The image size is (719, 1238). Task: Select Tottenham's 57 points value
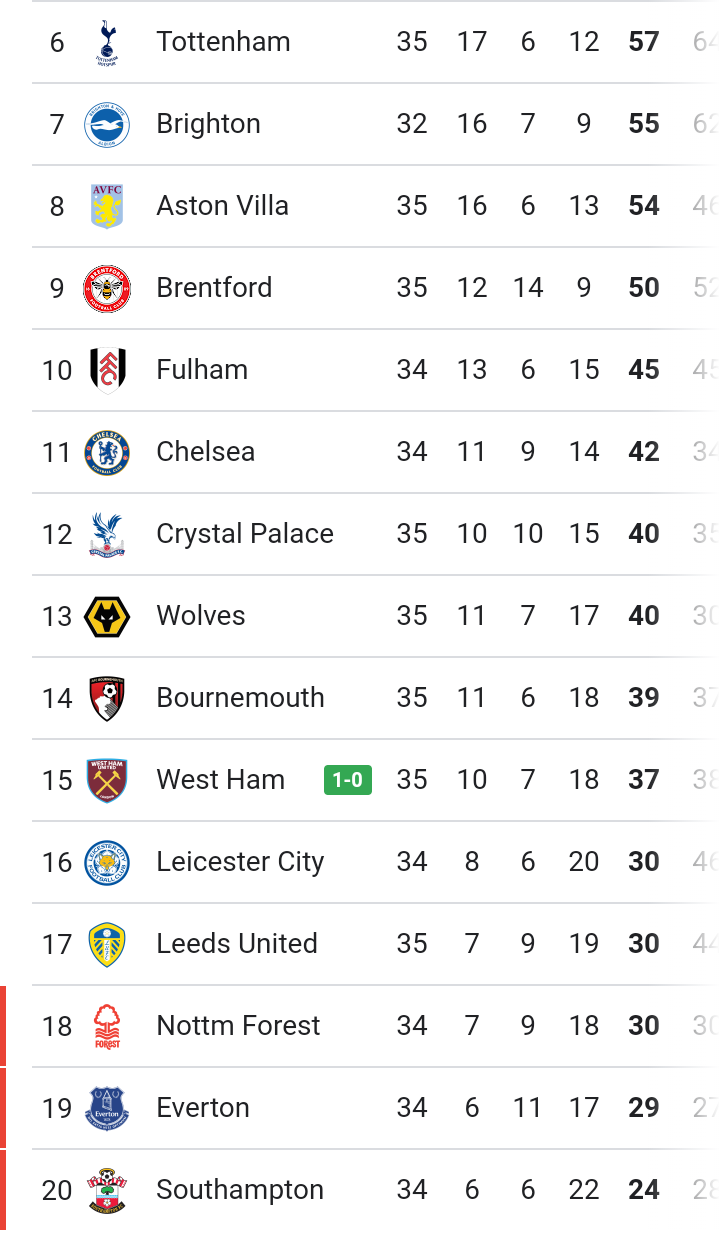click(644, 42)
